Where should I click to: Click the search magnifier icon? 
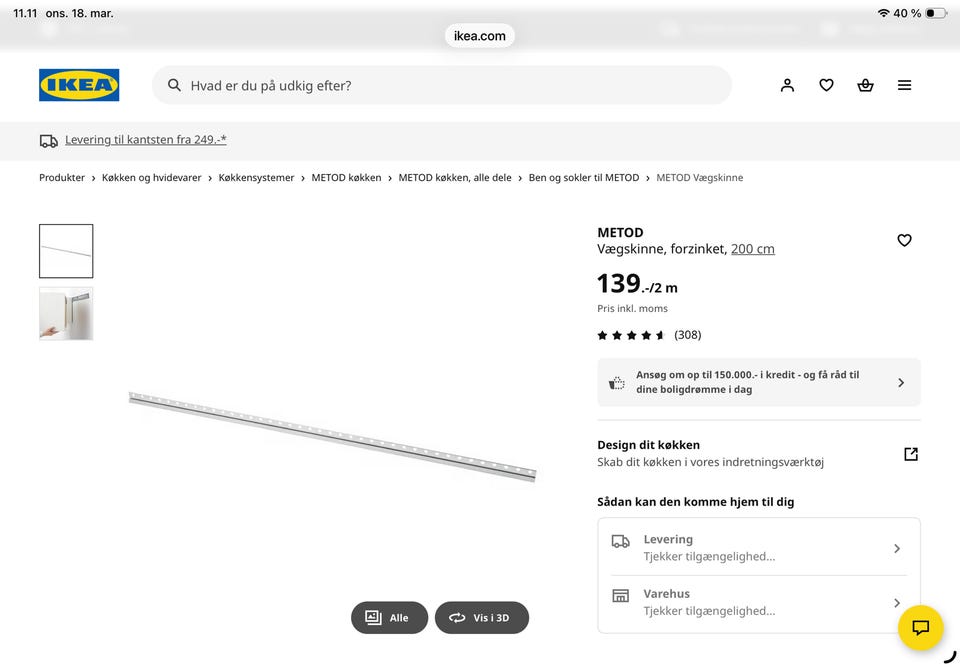174,85
